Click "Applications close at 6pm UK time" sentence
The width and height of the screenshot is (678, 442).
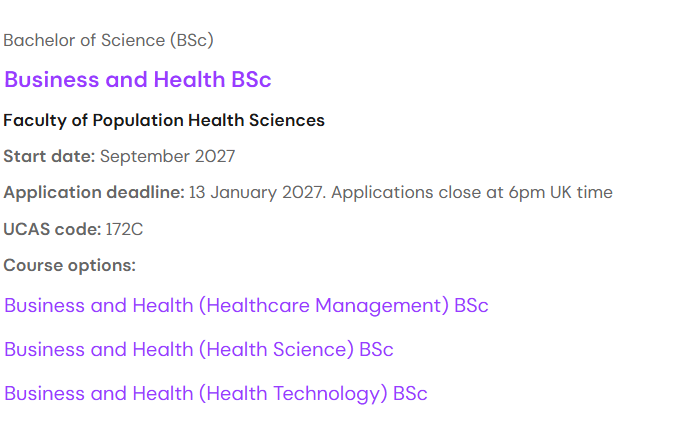471,193
